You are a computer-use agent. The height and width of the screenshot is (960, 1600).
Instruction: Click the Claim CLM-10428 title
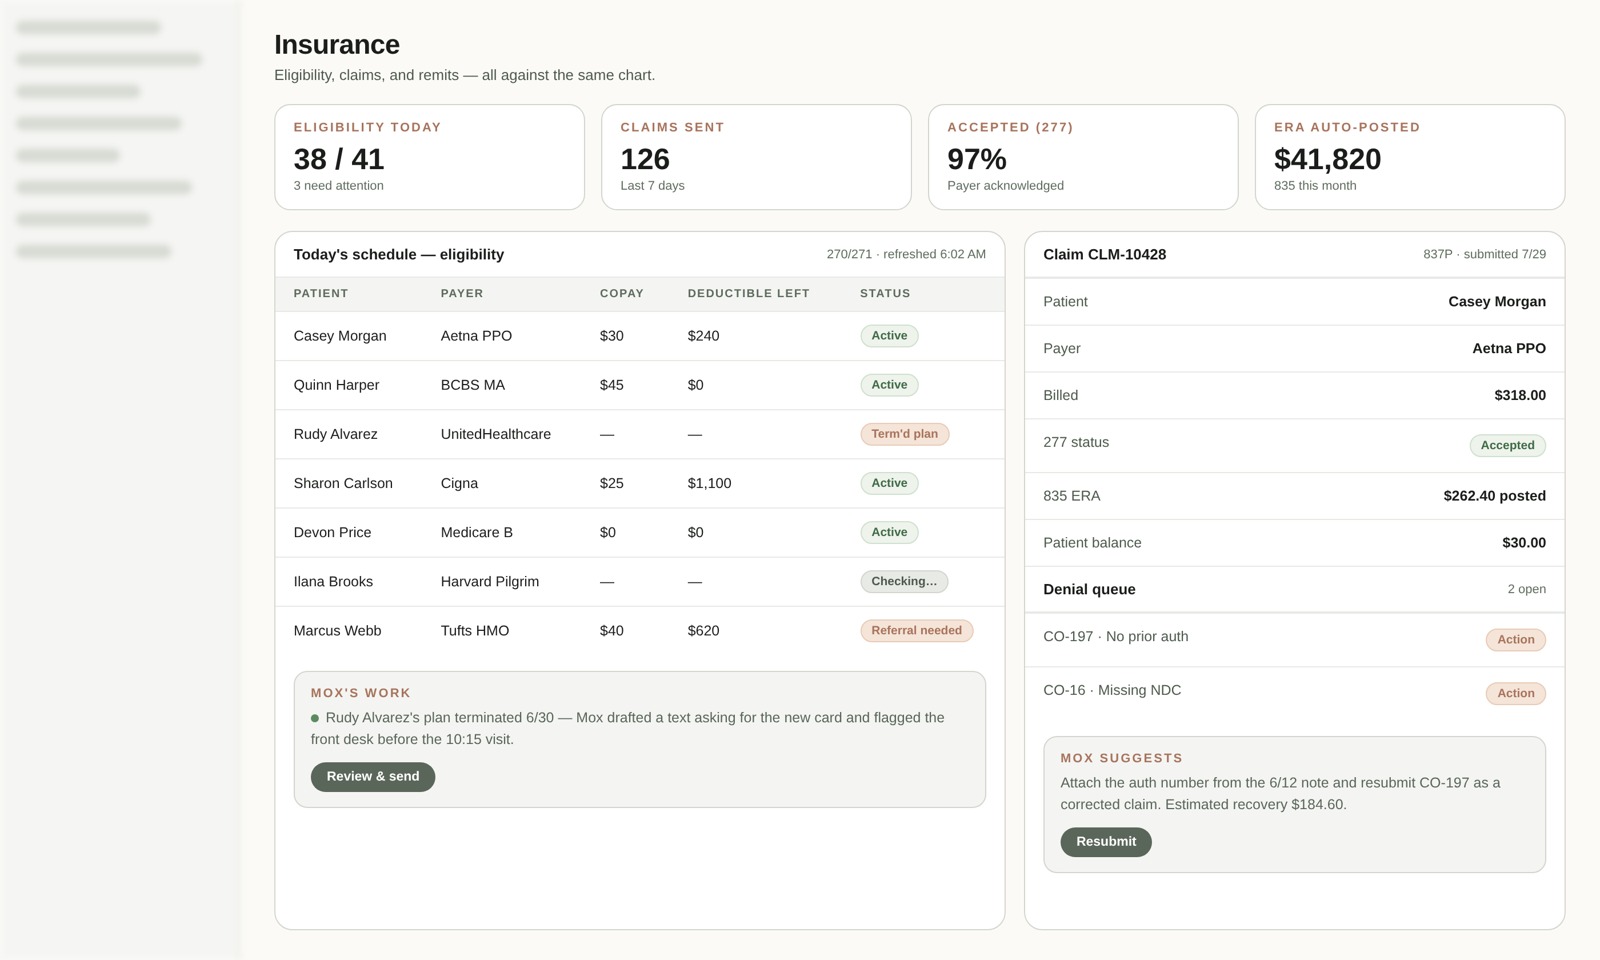click(x=1105, y=254)
